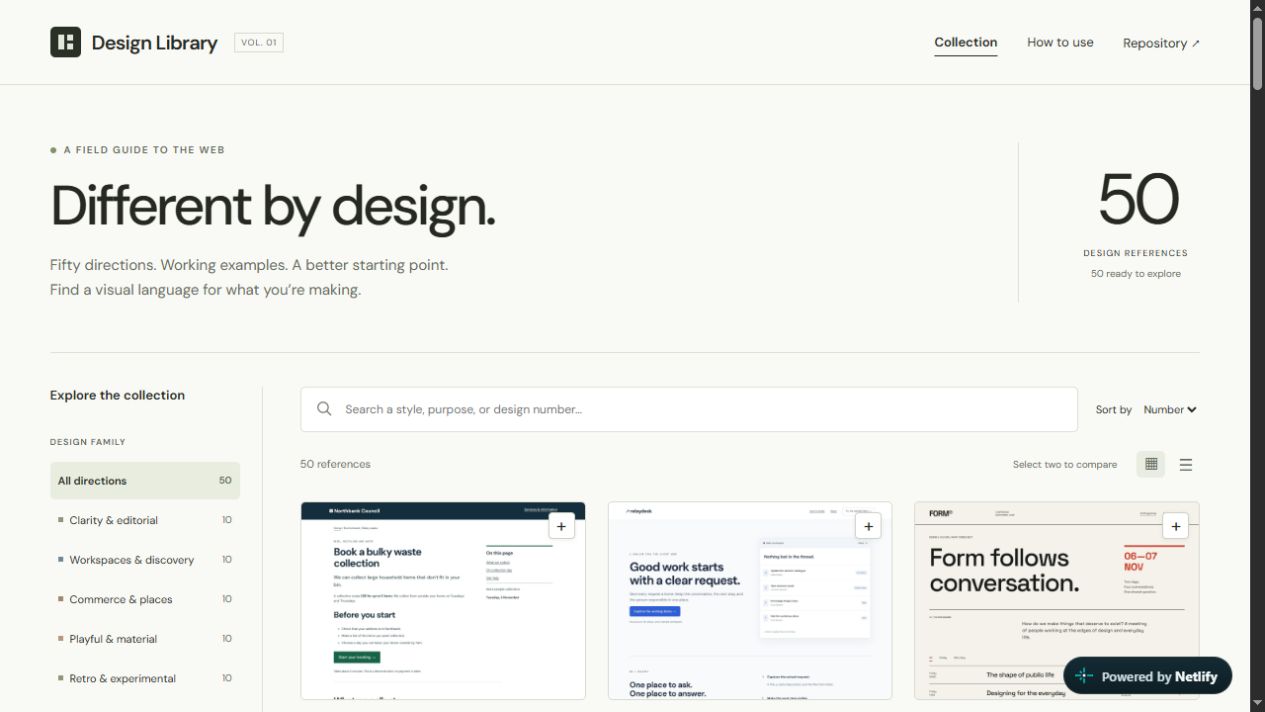Click the 'DESIGN REFERENCES' label
Image resolution: width=1265 pixels, height=712 pixels.
point(1135,253)
